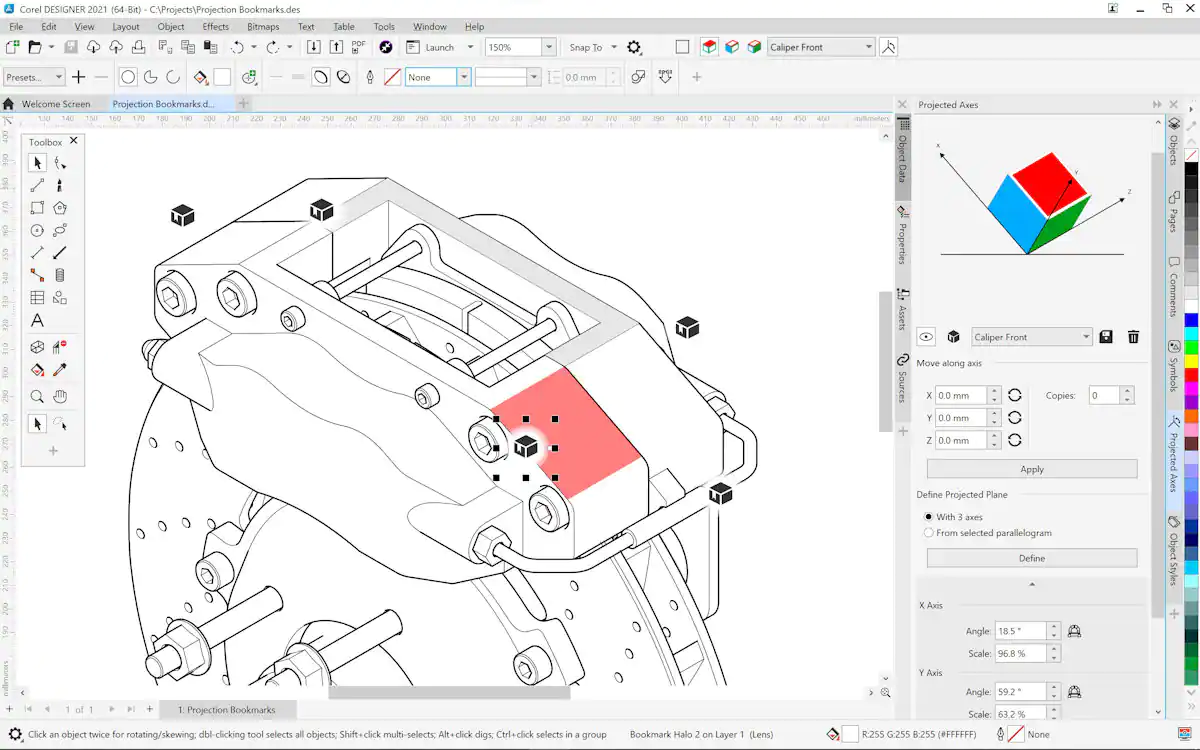This screenshot has height=750, width=1200.
Task: Select the 'With 3 axes' radio button
Action: click(x=930, y=516)
